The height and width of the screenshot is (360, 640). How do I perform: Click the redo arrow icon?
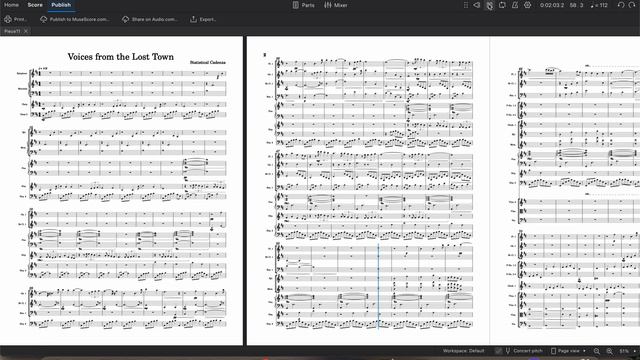pyautogui.click(x=633, y=5)
